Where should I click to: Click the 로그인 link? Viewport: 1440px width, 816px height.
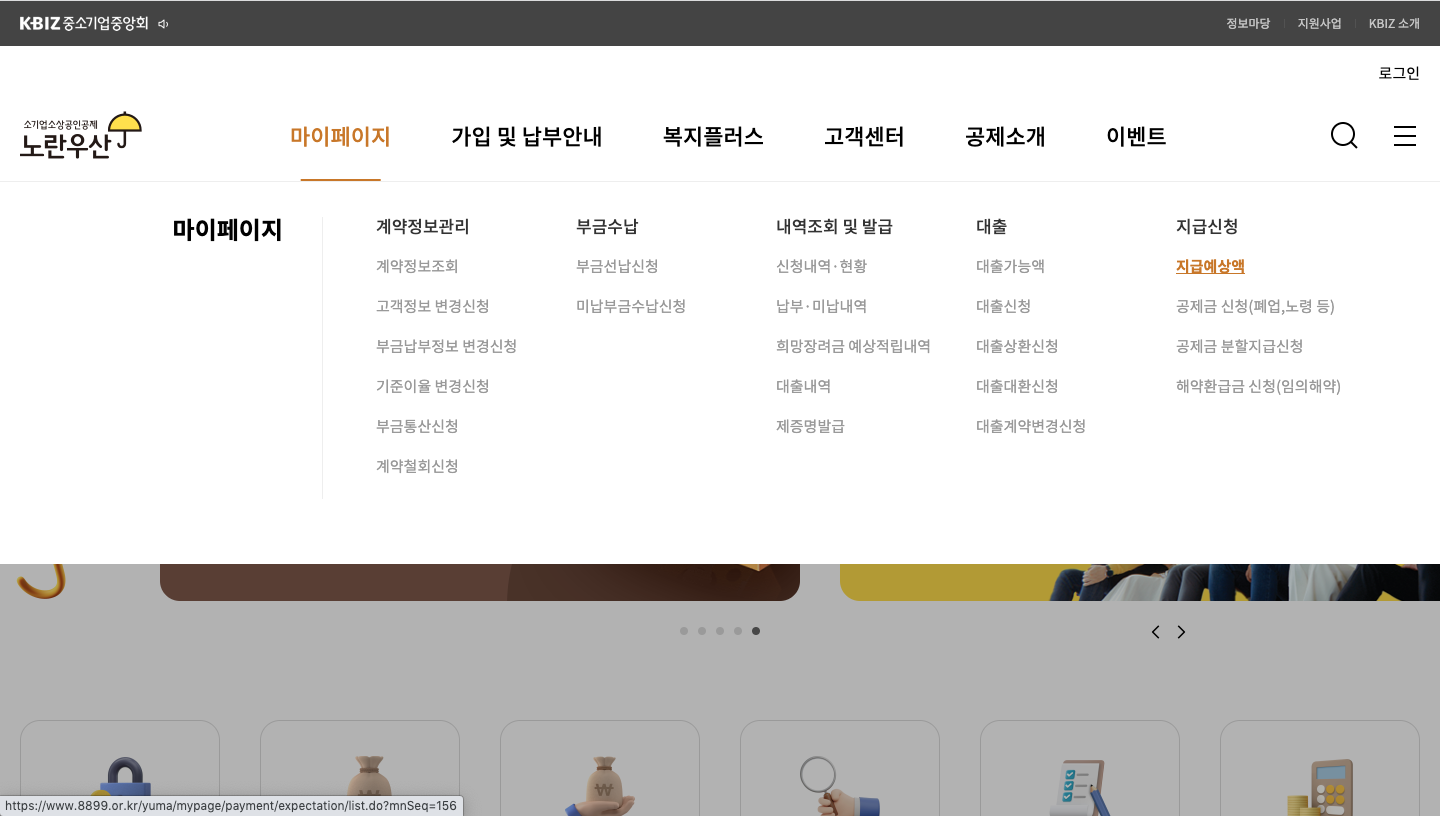tap(1398, 72)
